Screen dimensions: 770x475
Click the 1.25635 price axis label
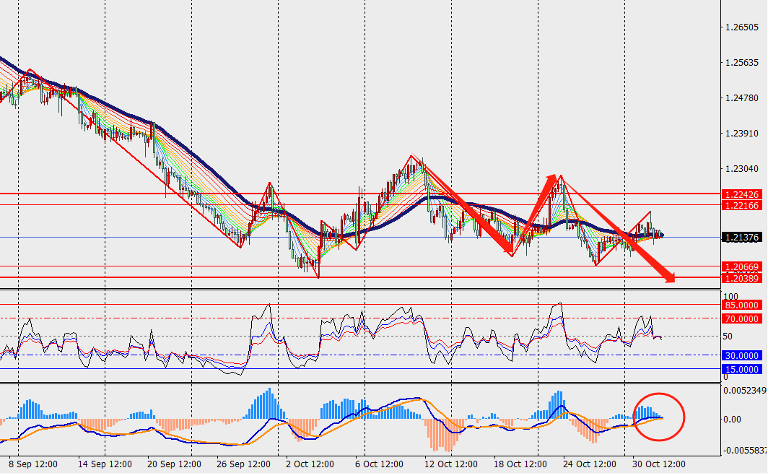(742, 63)
